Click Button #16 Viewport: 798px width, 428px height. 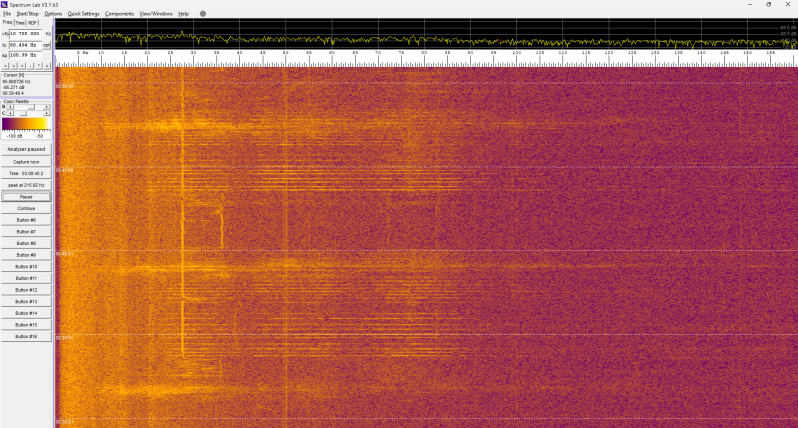26,336
